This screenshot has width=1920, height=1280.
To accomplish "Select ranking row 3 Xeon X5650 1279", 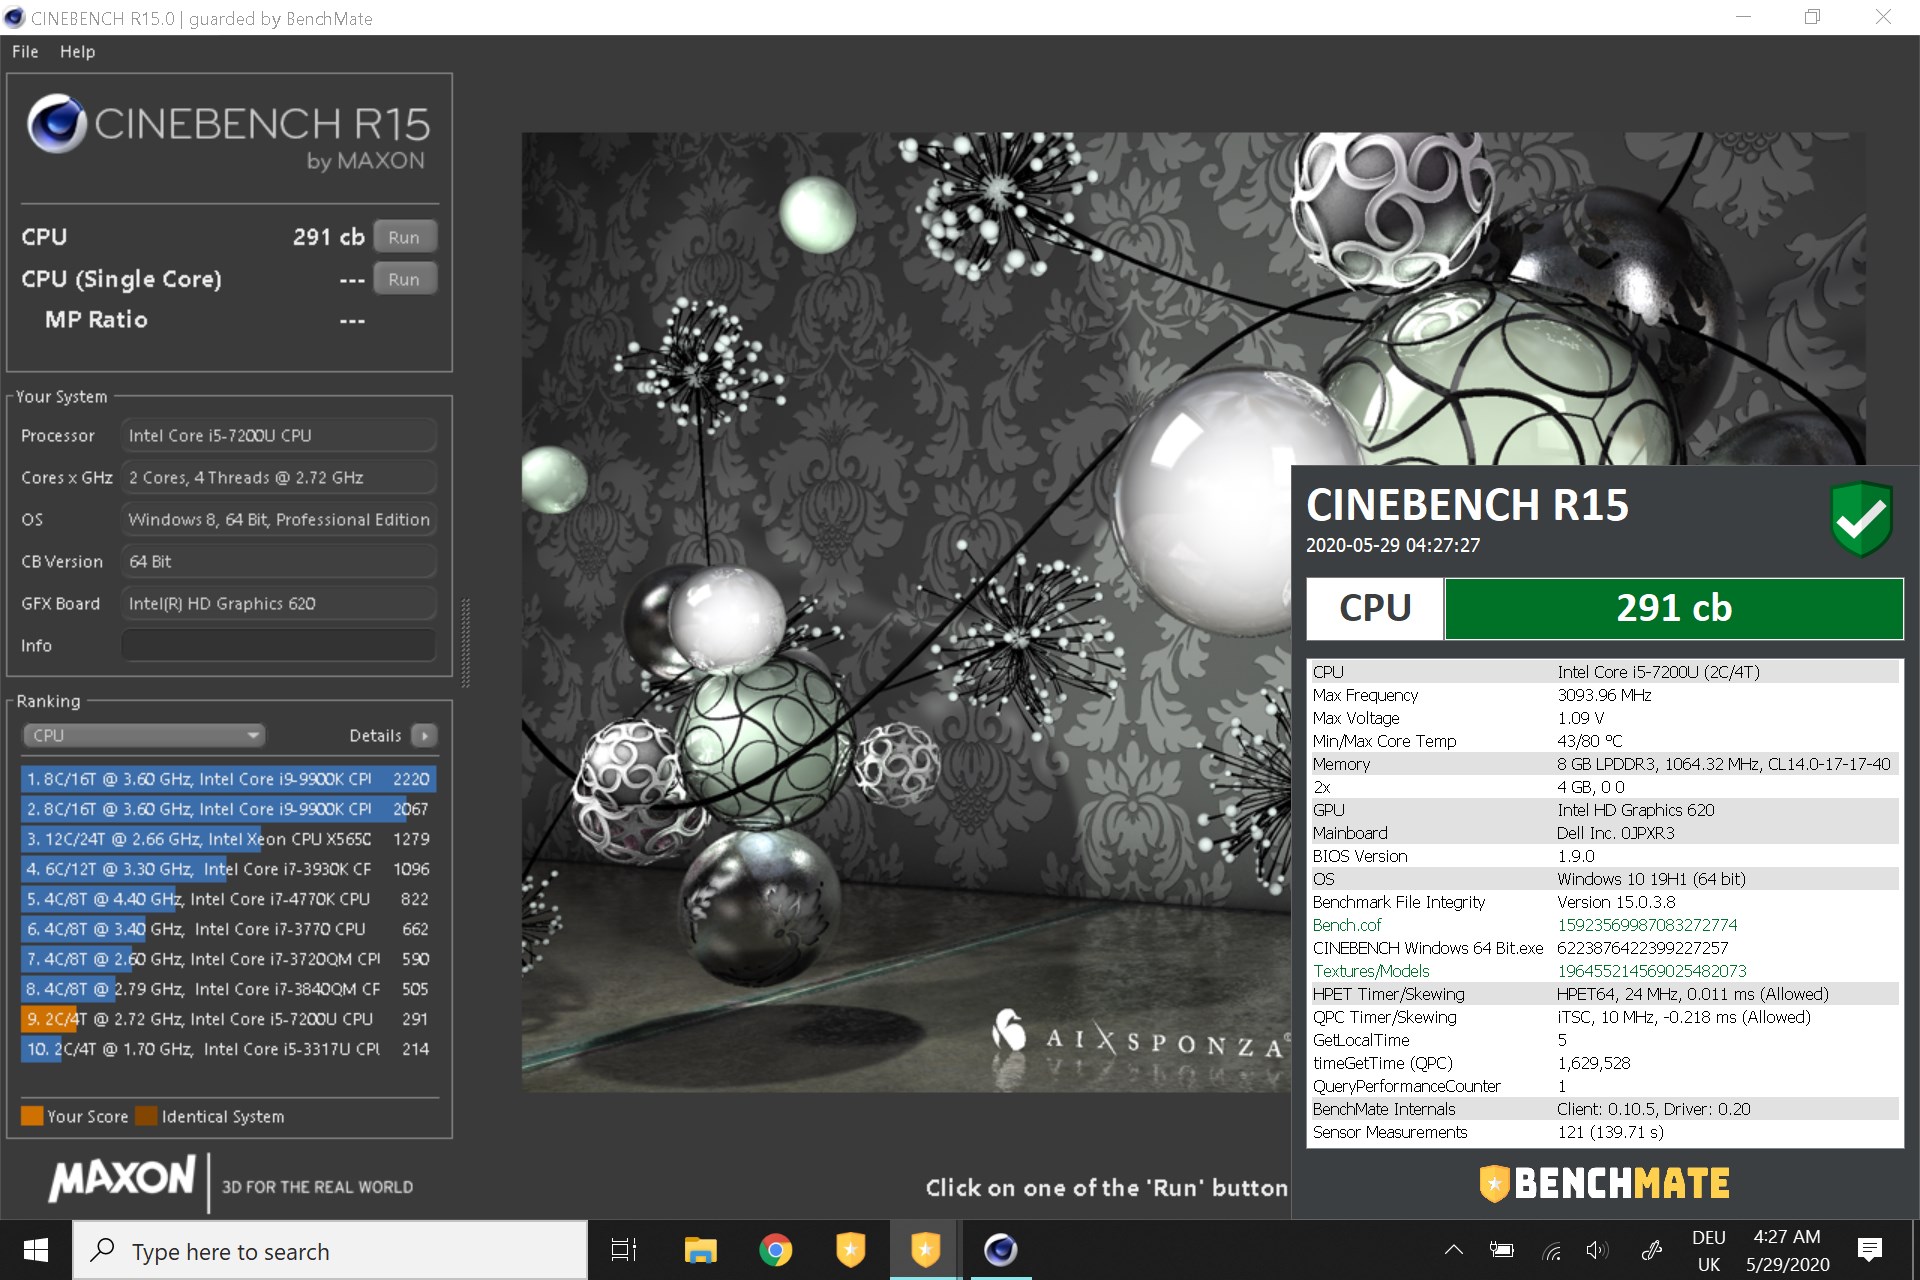I will [x=228, y=839].
